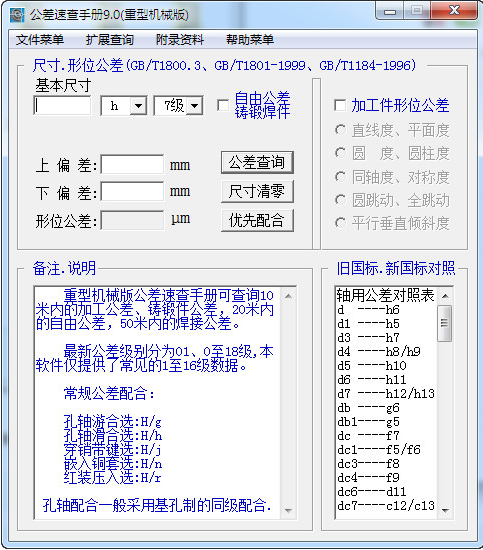The image size is (483, 550).
Task: Expand the tolerance letter dropdown showing h
Action: (139, 105)
